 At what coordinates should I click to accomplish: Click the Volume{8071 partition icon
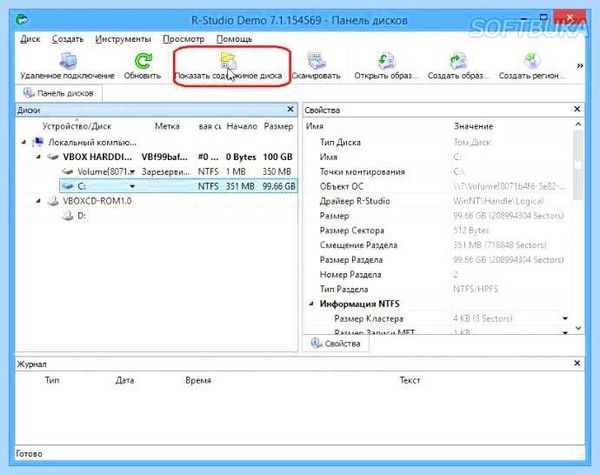[68, 171]
